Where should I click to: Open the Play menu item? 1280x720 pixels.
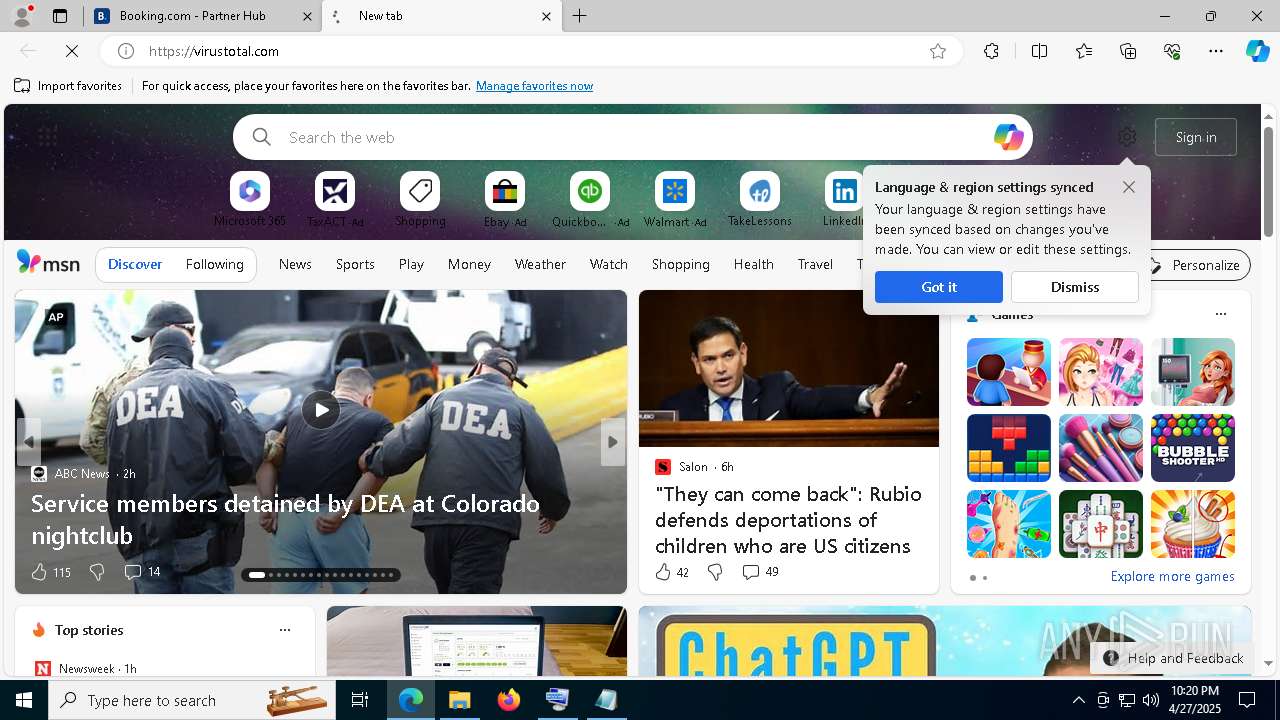click(411, 264)
